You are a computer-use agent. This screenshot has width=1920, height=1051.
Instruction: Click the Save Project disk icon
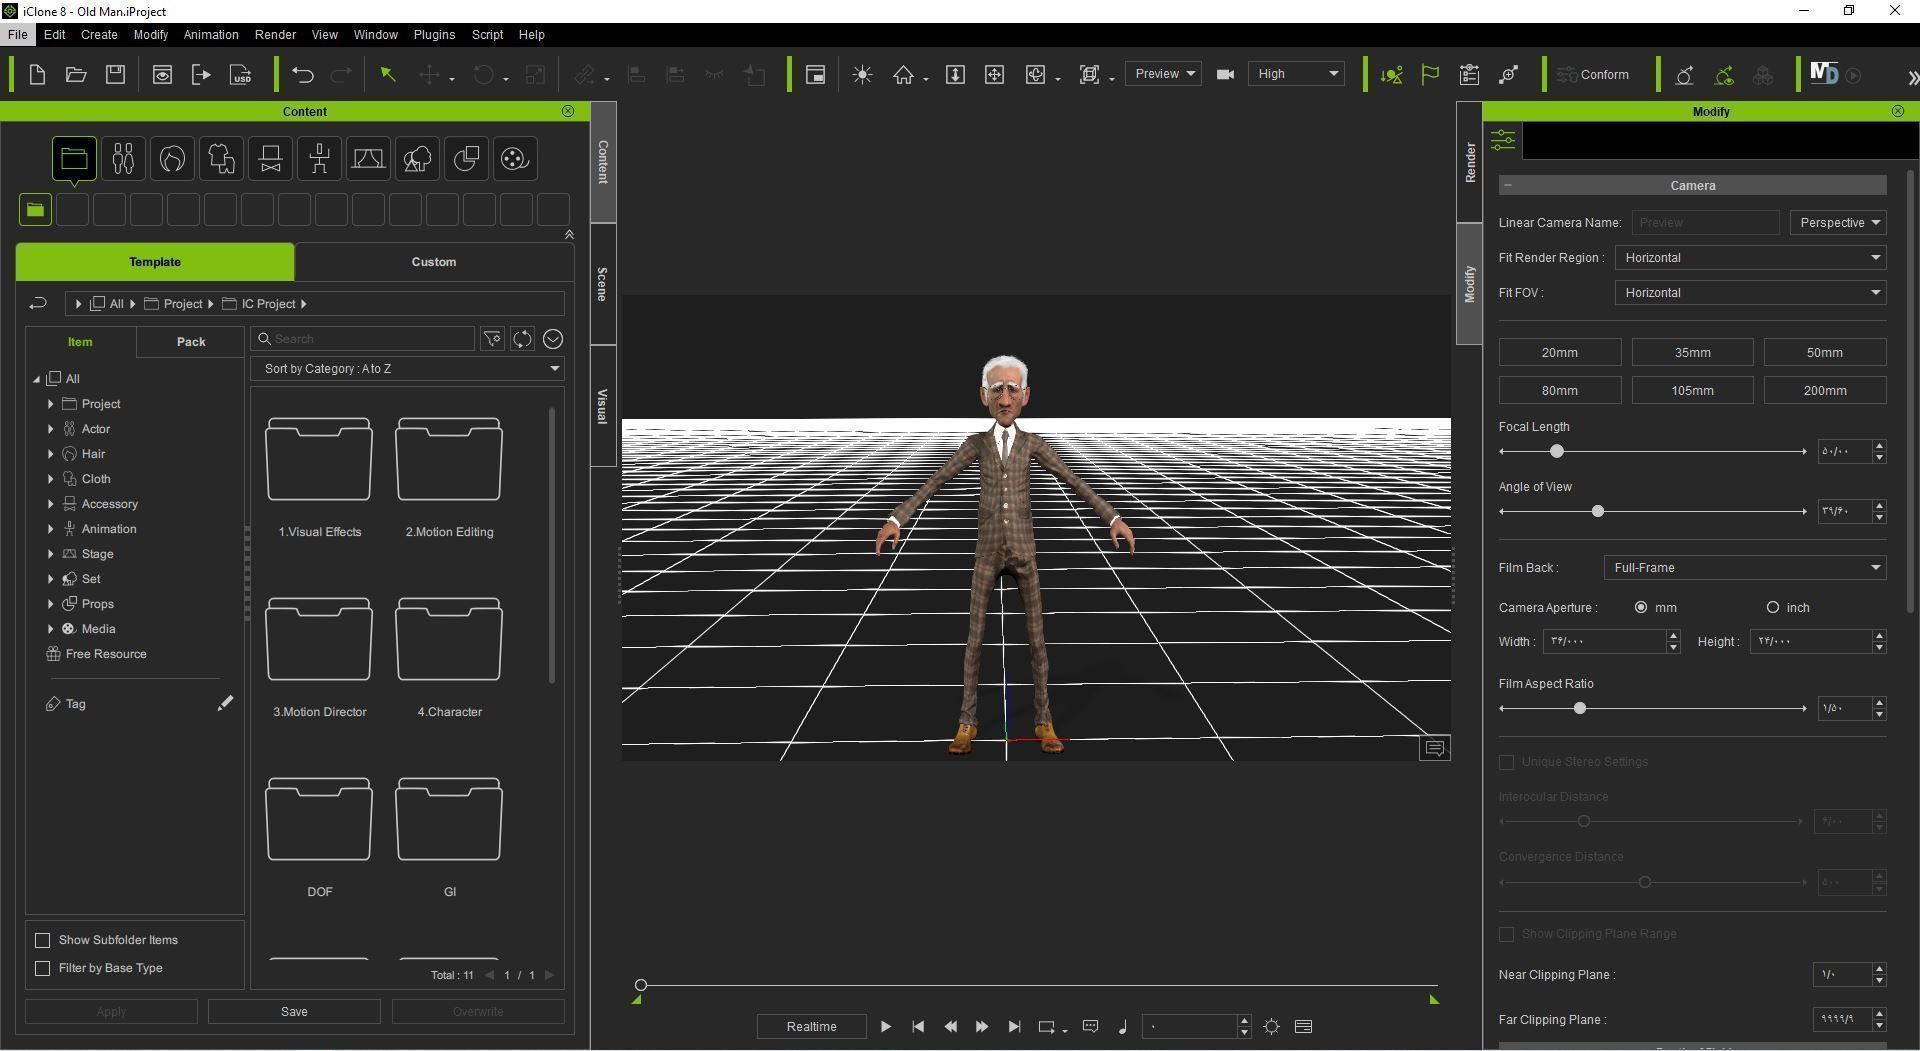115,75
